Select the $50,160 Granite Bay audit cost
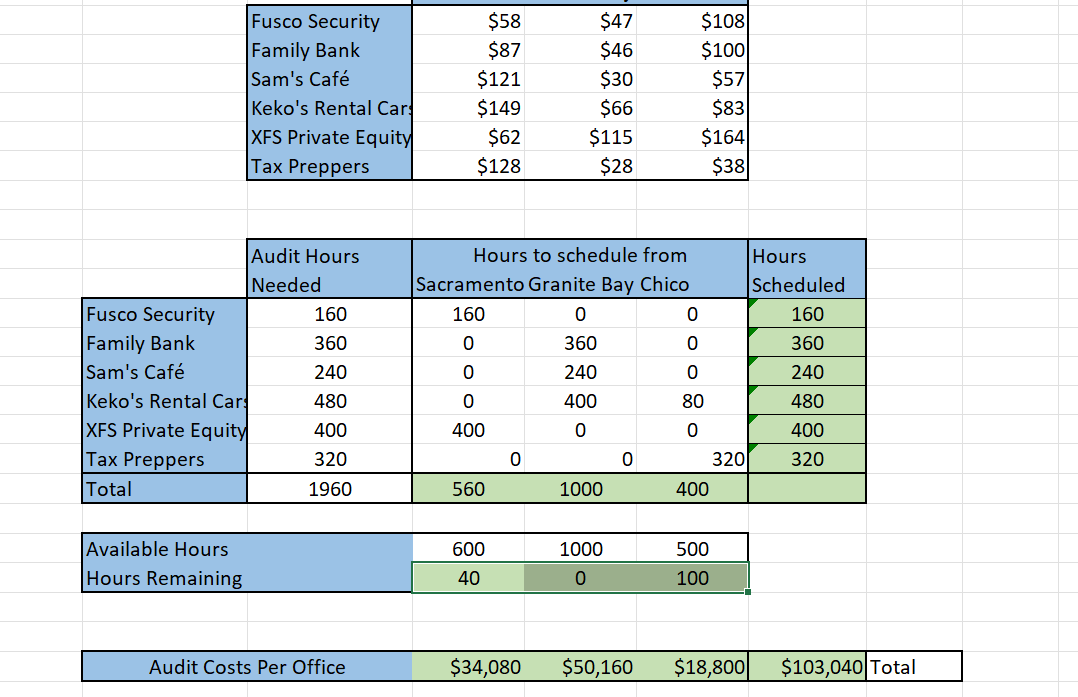1078x697 pixels. [x=580, y=666]
